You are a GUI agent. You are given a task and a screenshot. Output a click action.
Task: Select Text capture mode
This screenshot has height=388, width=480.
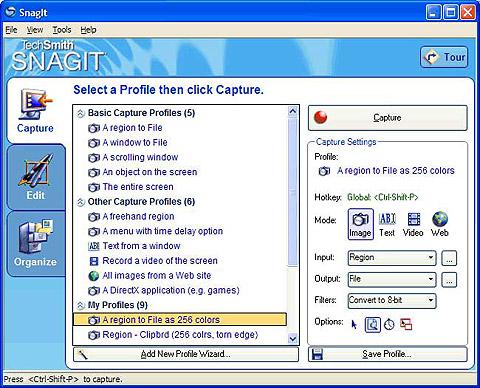pyautogui.click(x=387, y=225)
